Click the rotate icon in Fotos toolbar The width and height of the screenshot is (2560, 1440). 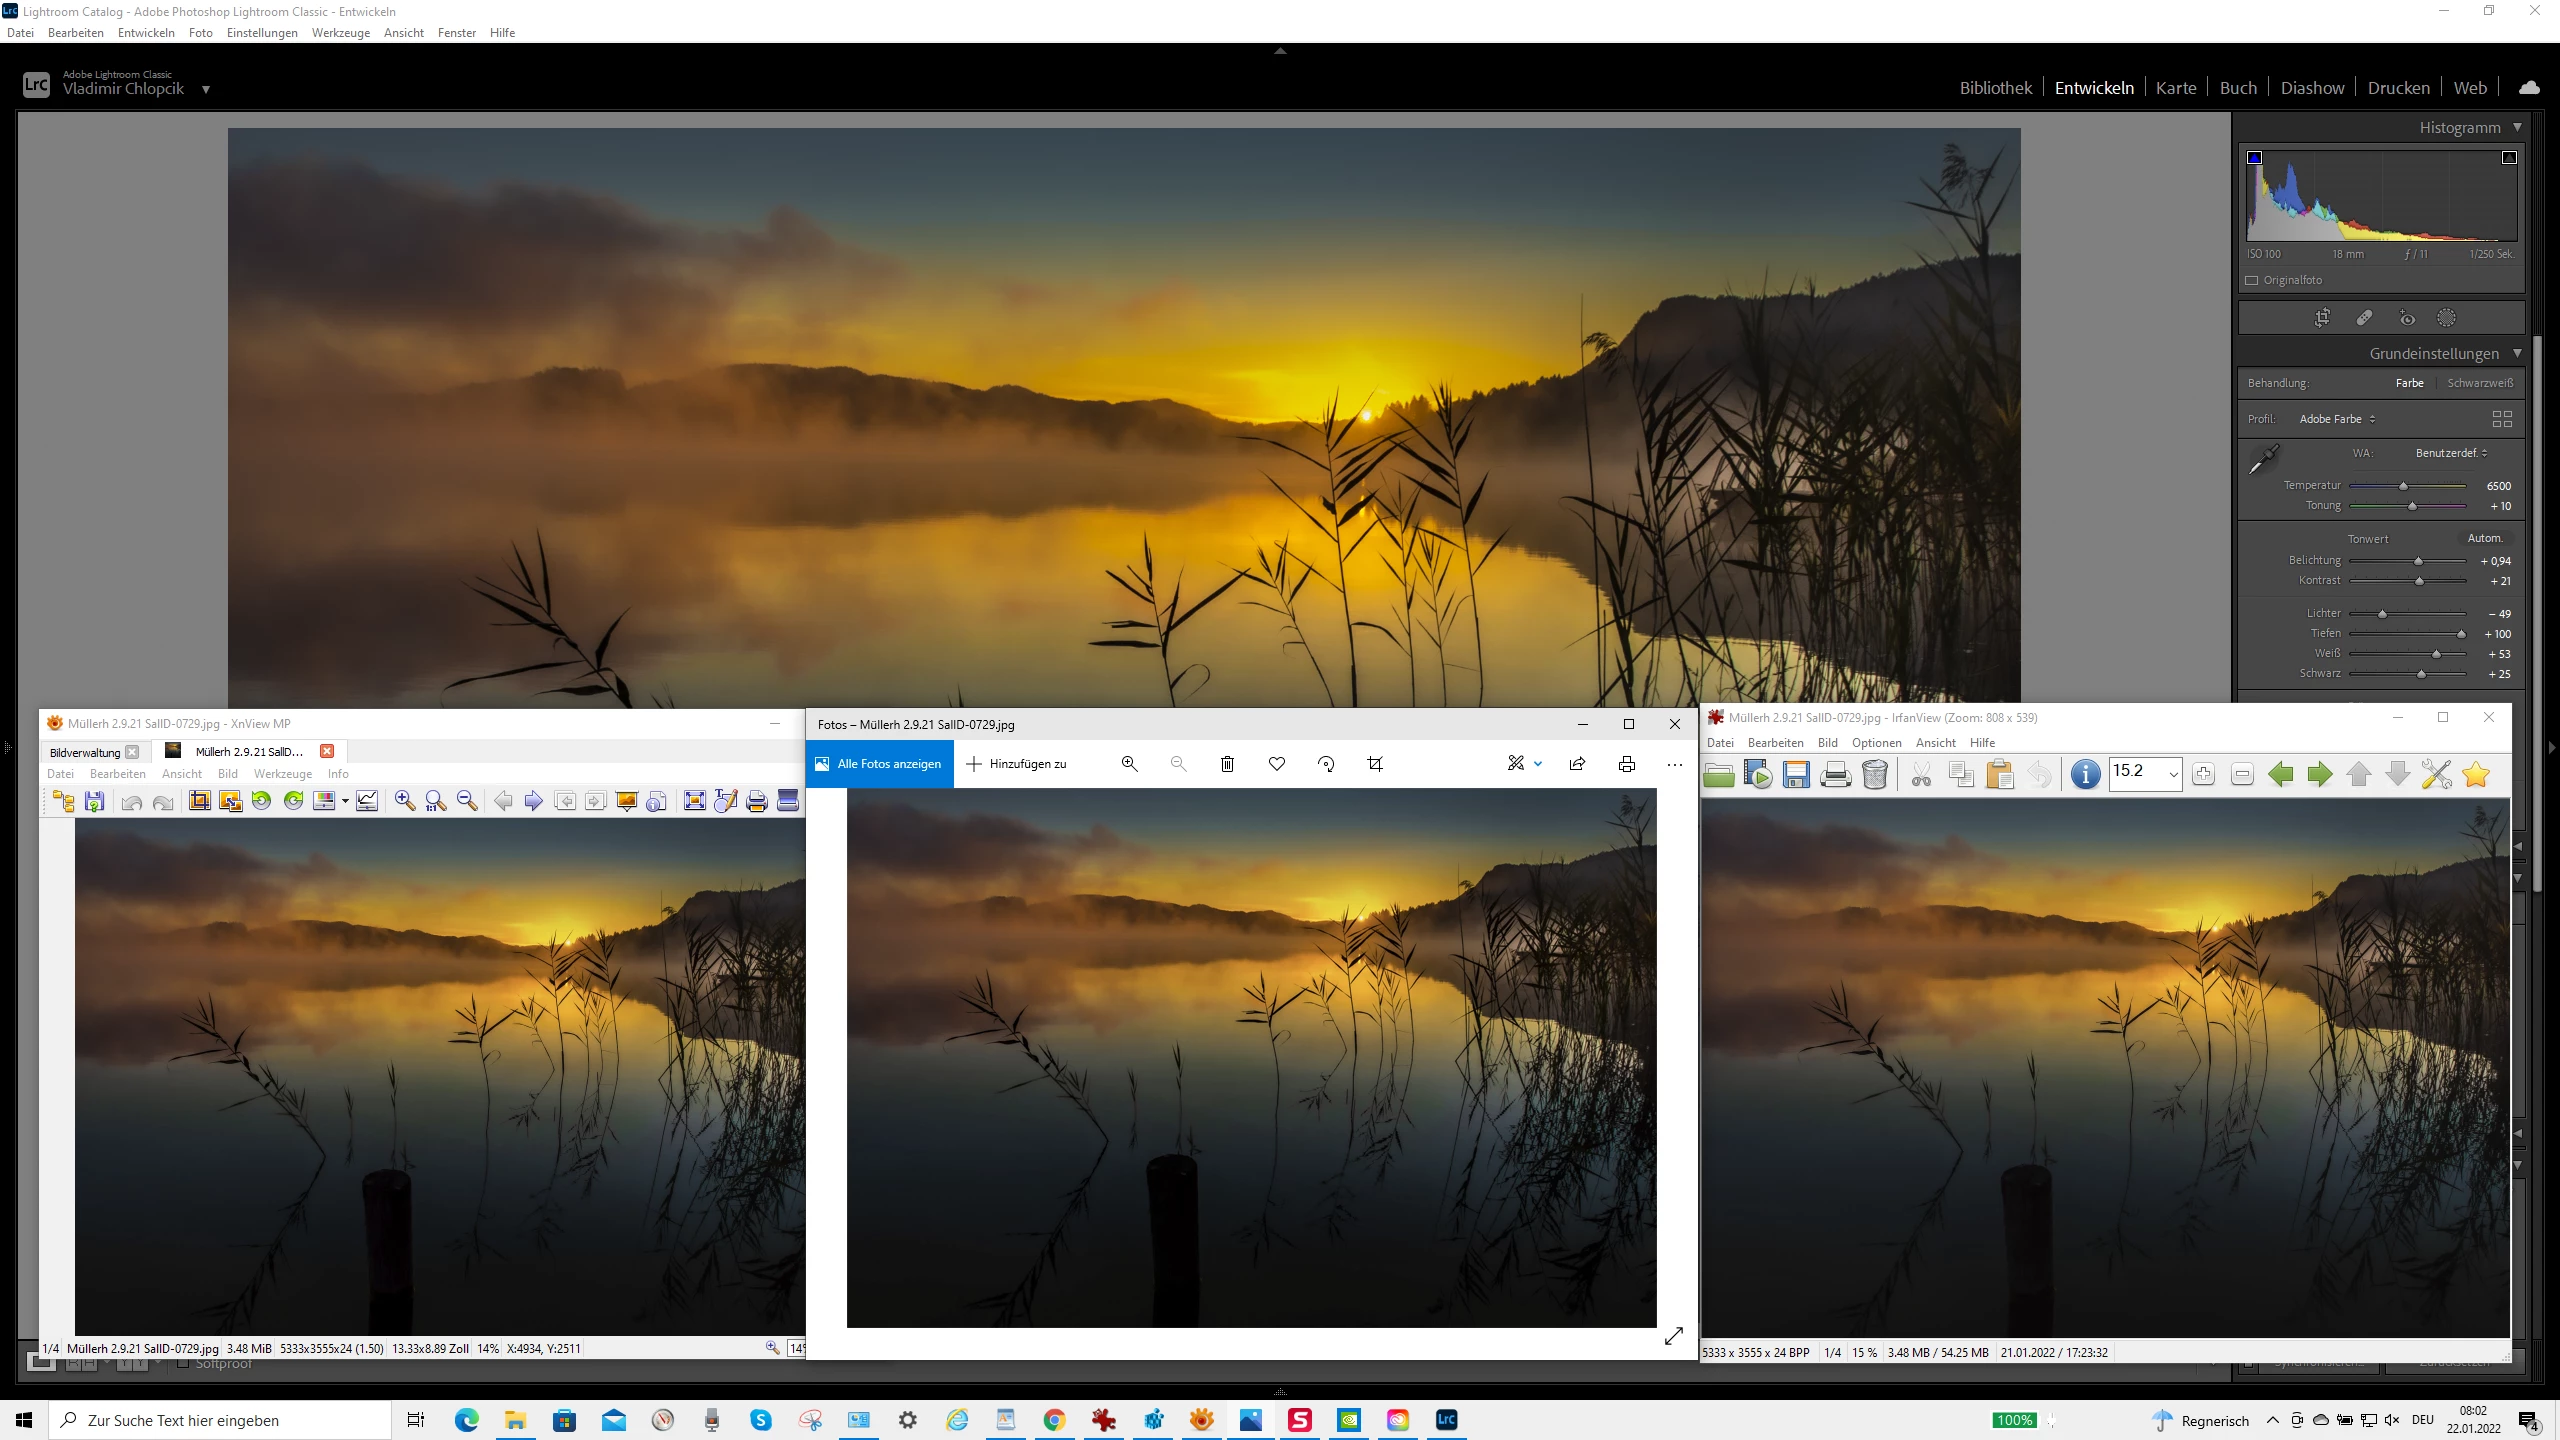[1326, 764]
